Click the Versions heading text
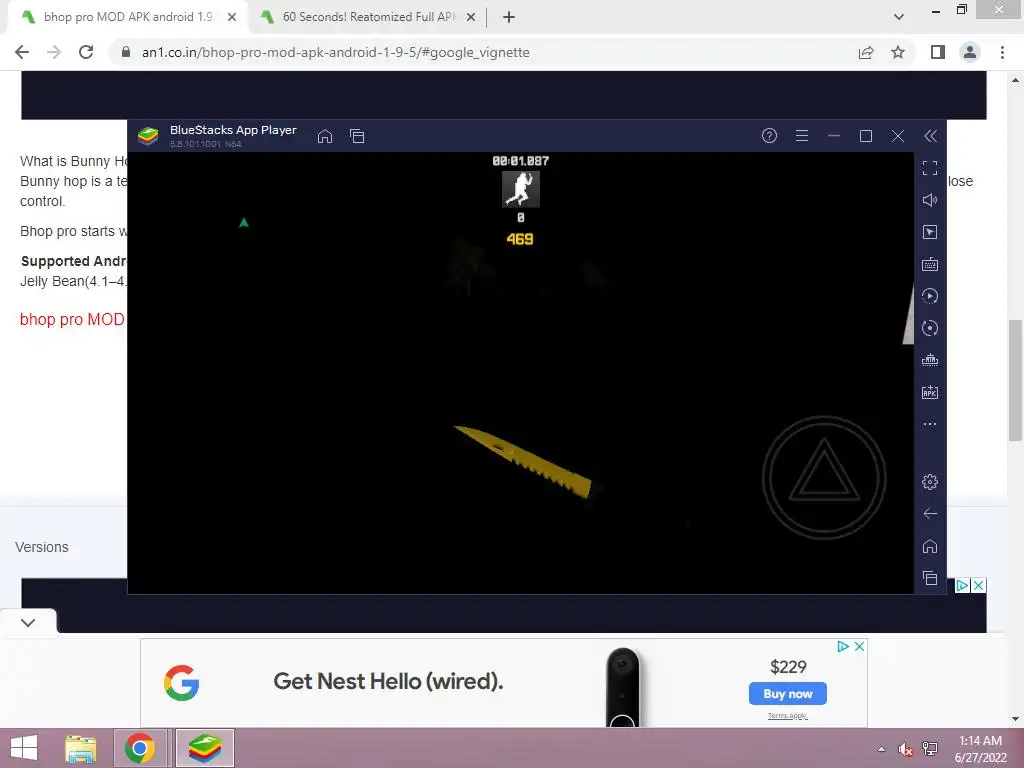1024x768 pixels. pyautogui.click(x=42, y=547)
